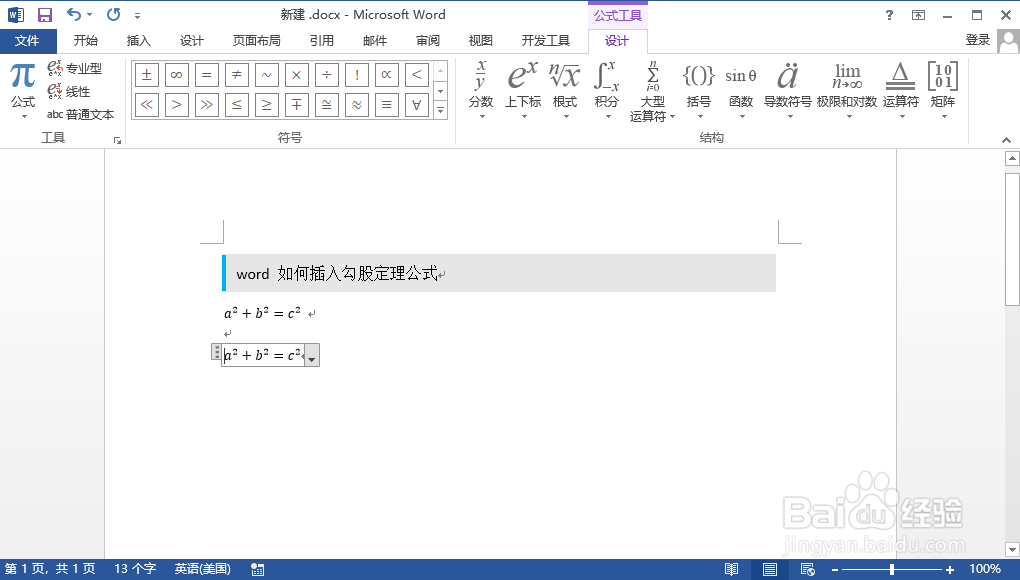Insert the less-than symbol

(416, 75)
